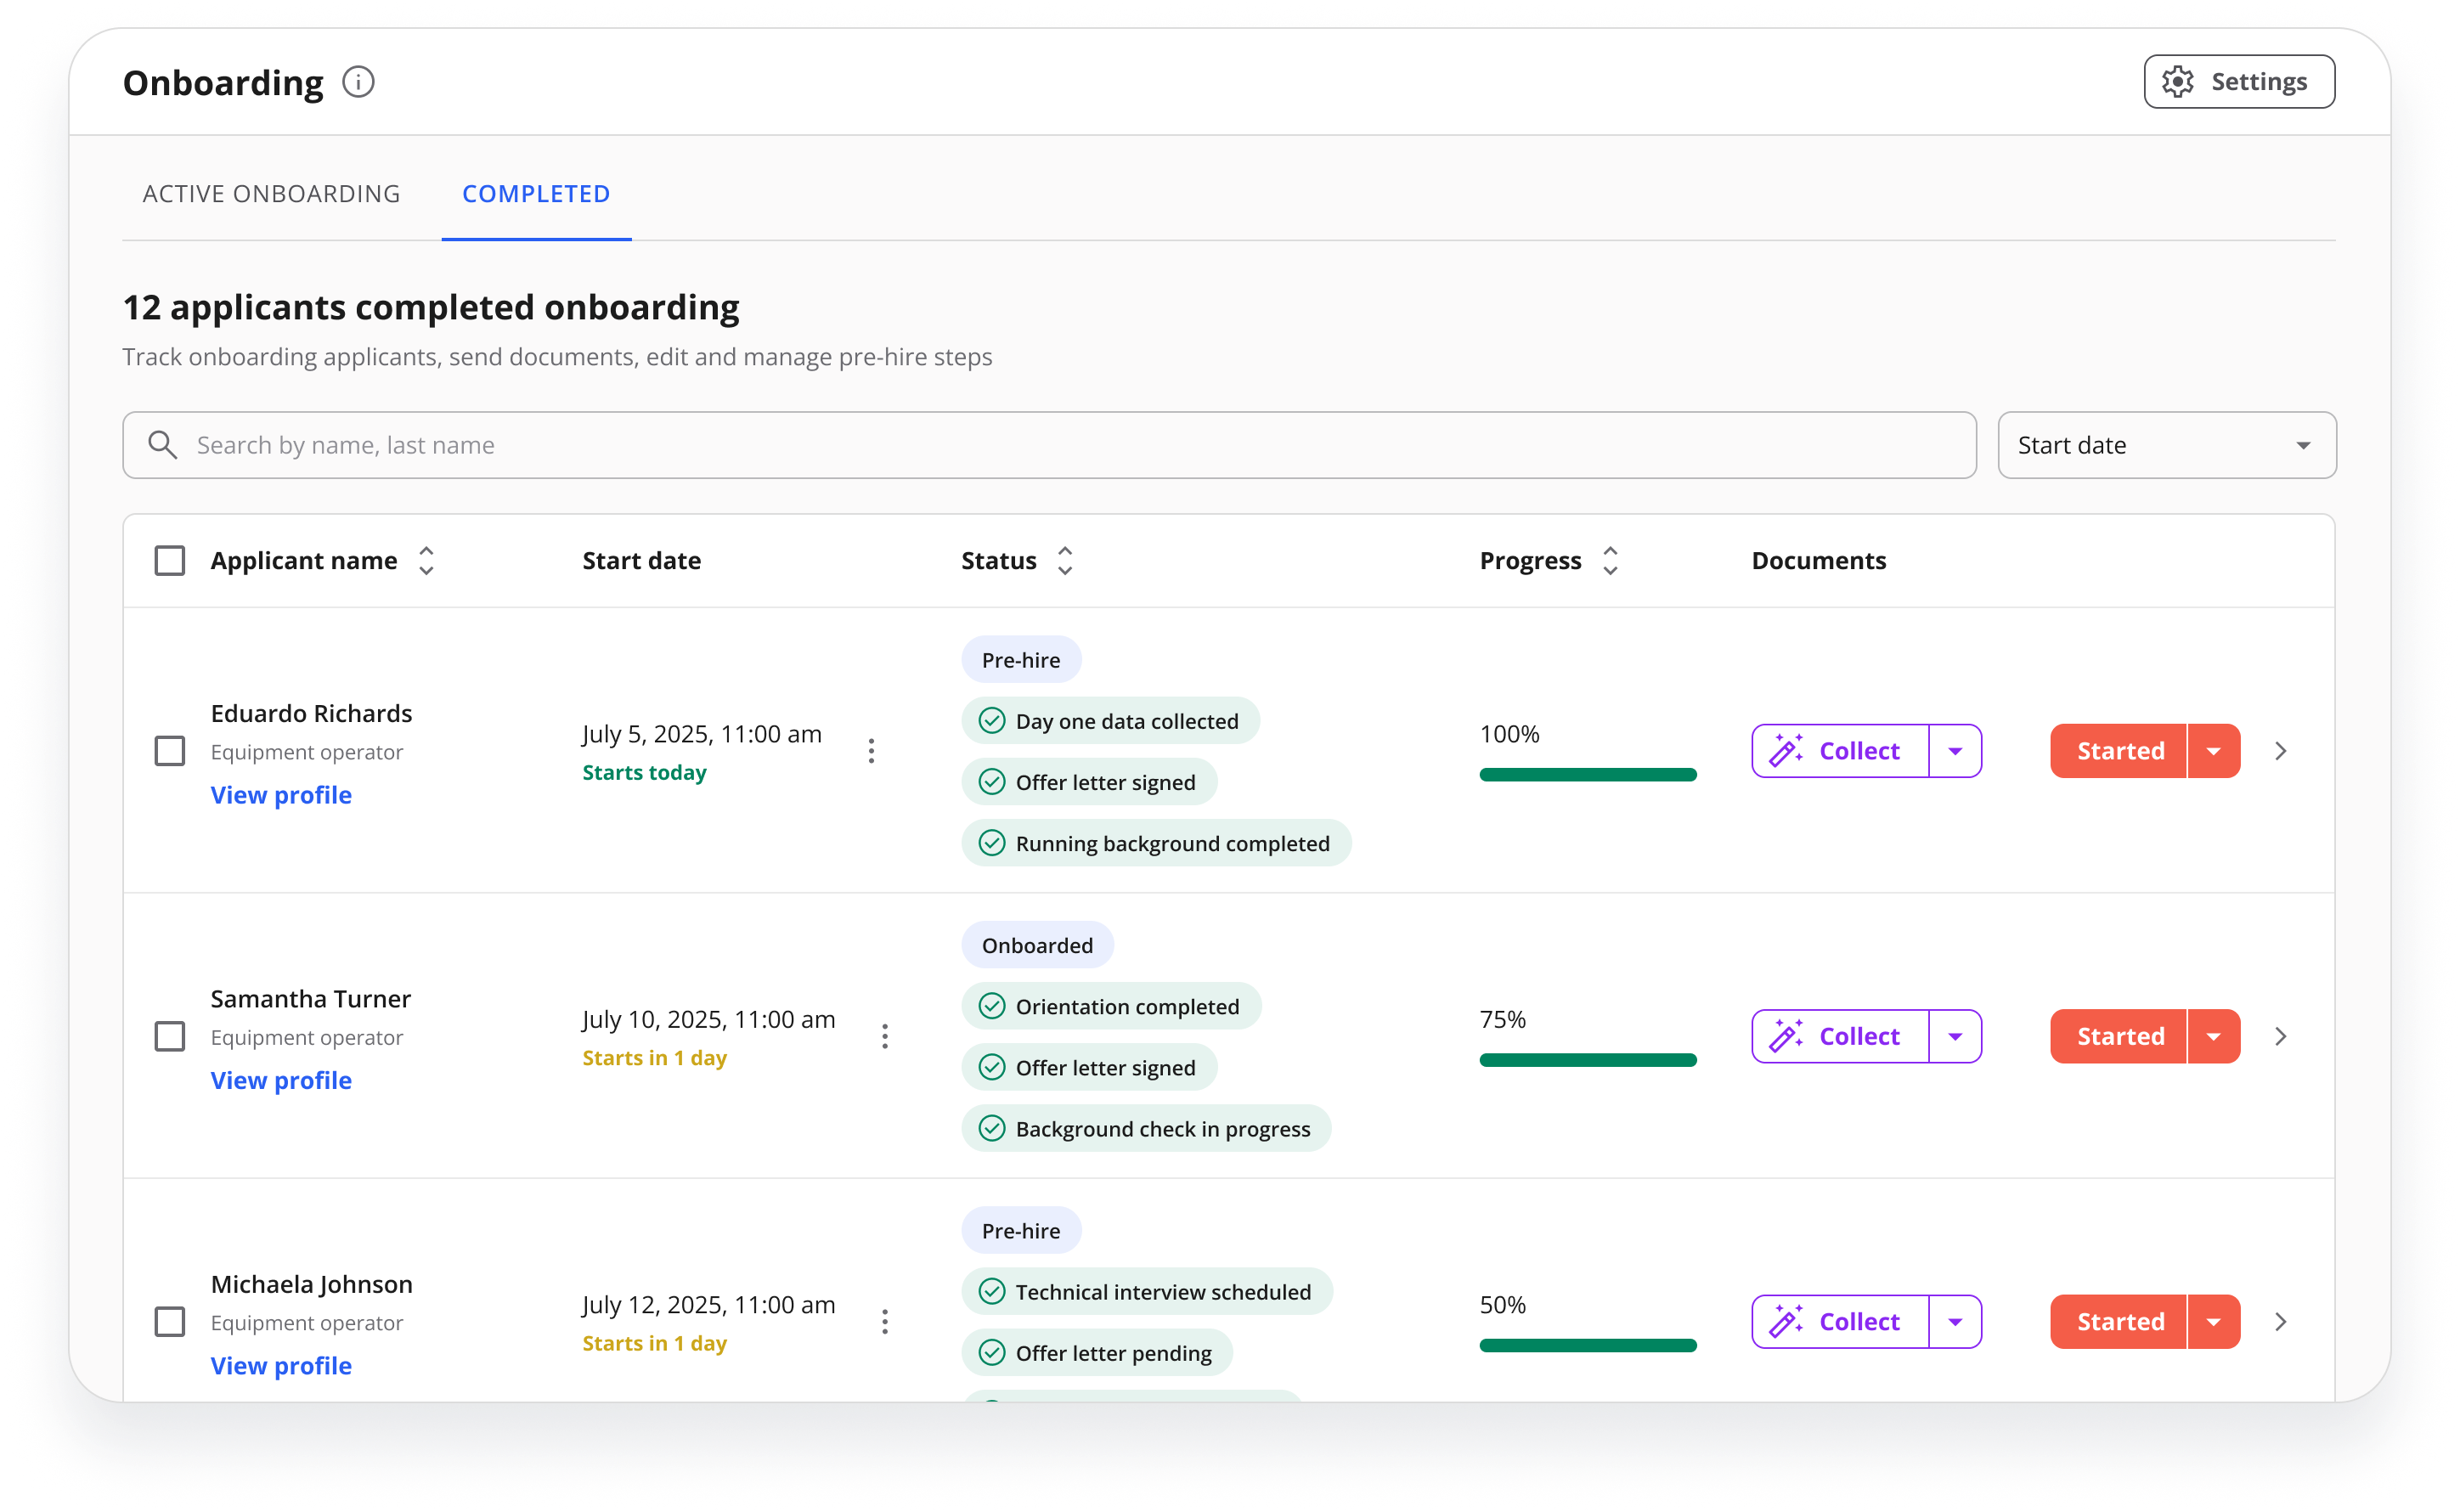The image size is (2460, 1512).
Task: Click Samantha Turner's 75% progress bar
Action: pos(1588,1060)
